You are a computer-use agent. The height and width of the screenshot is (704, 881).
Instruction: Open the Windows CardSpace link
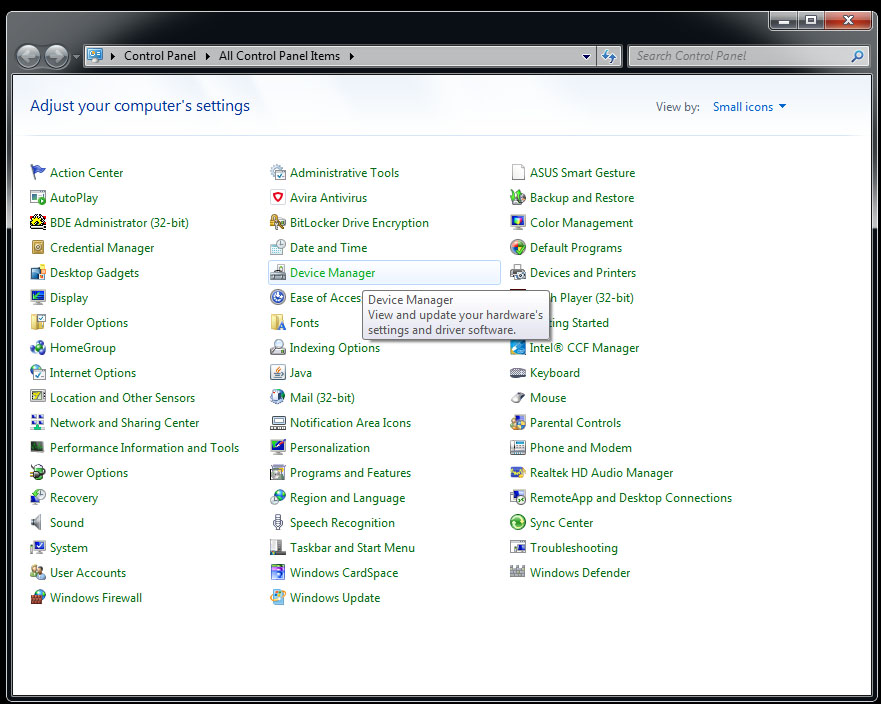pyautogui.click(x=344, y=573)
